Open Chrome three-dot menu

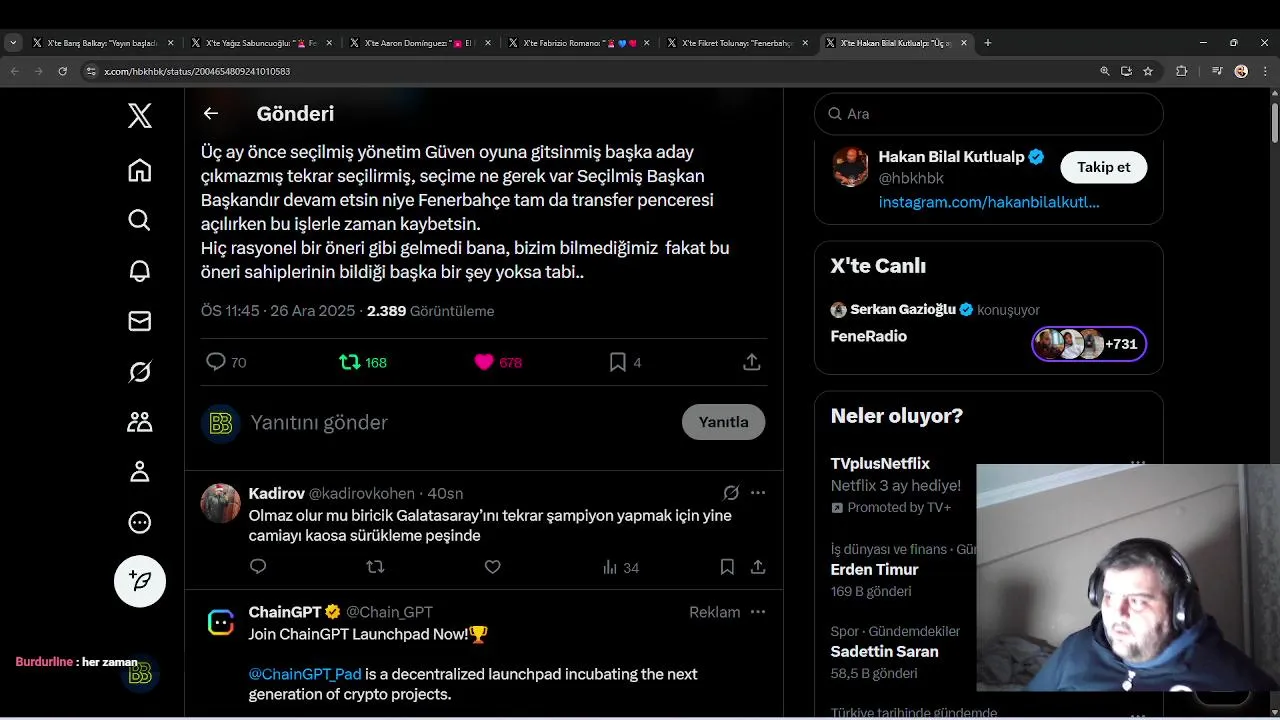(x=1266, y=71)
